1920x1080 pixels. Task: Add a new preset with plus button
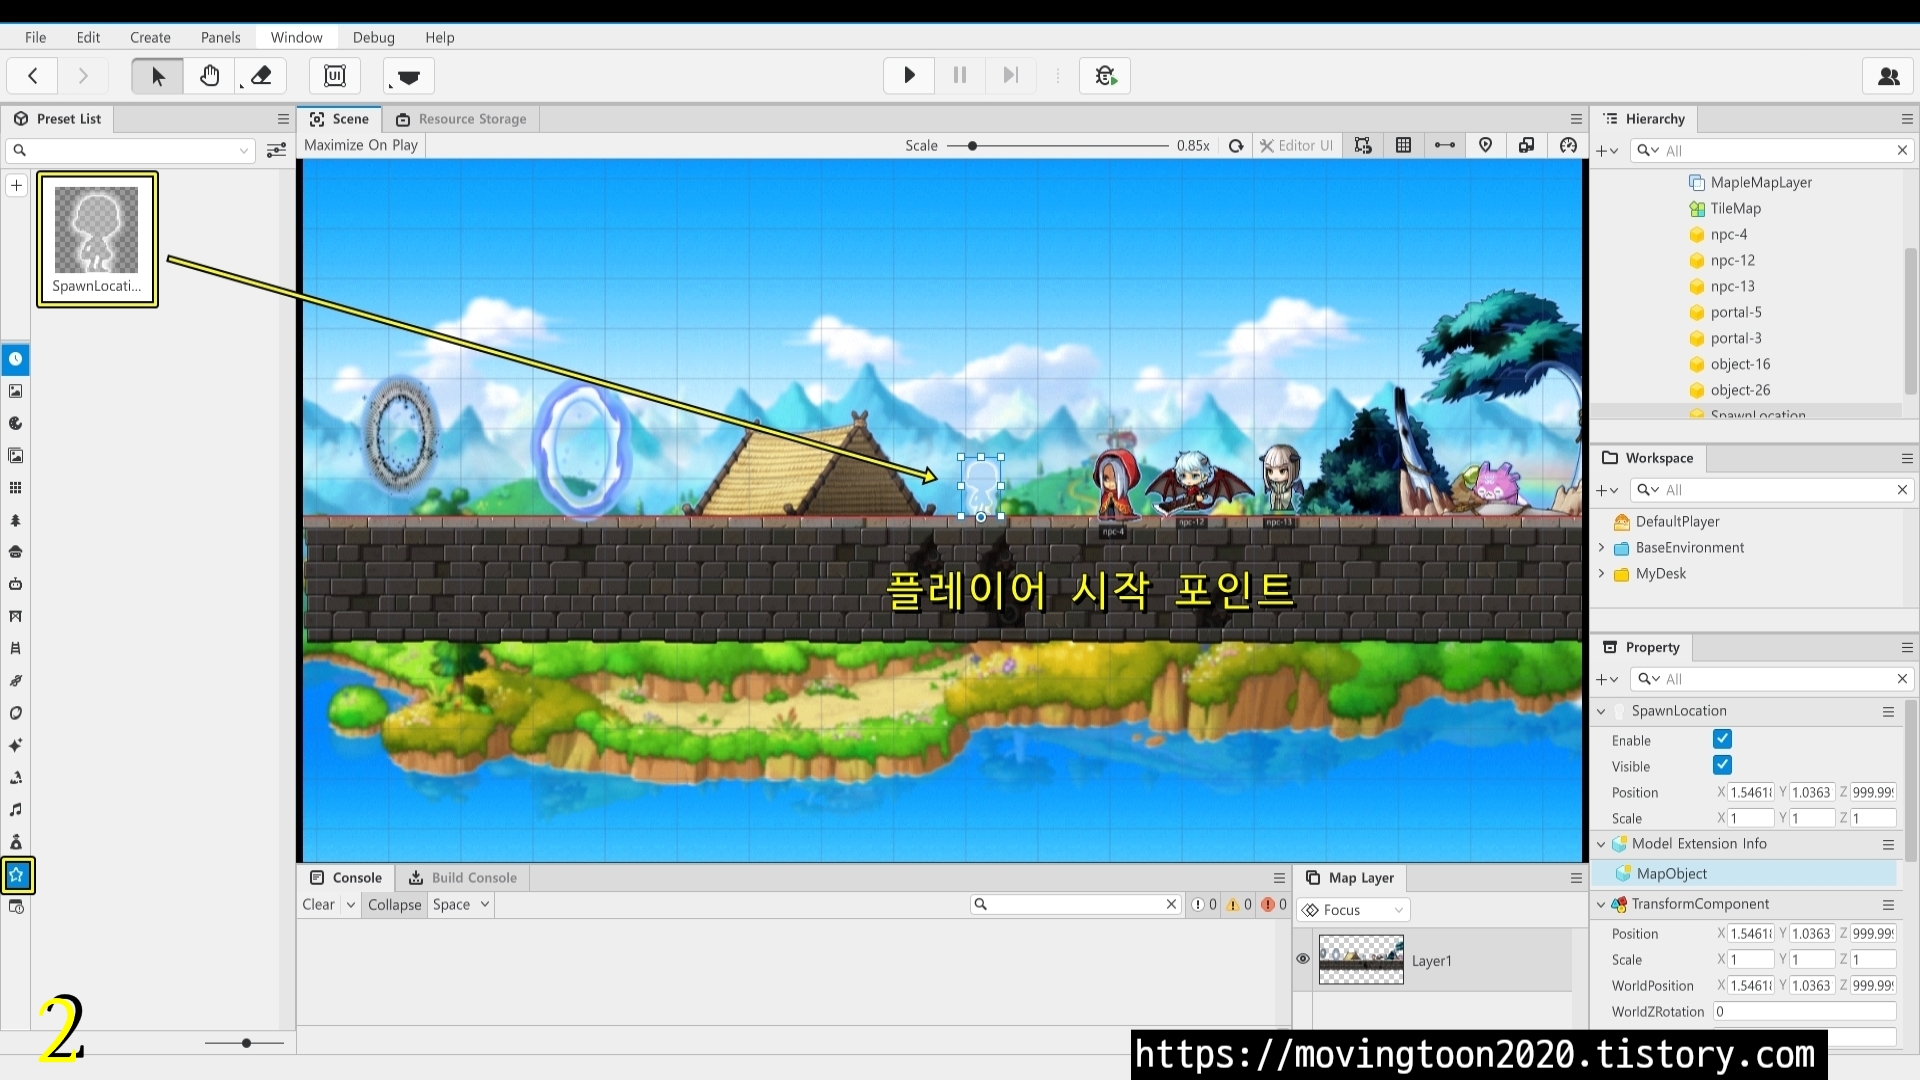(x=16, y=185)
